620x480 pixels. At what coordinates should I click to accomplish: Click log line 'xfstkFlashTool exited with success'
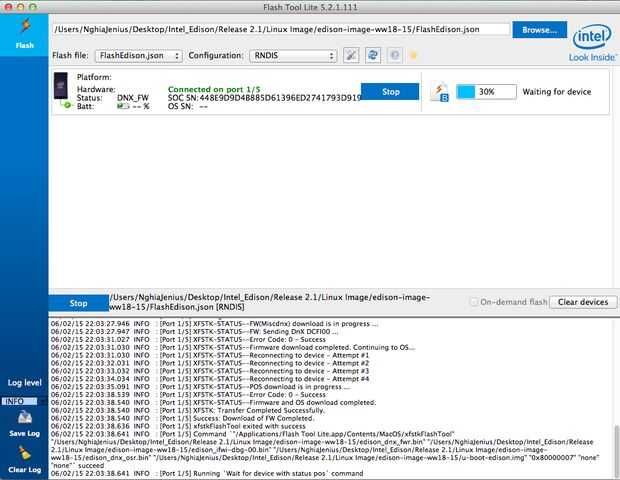click(178, 426)
